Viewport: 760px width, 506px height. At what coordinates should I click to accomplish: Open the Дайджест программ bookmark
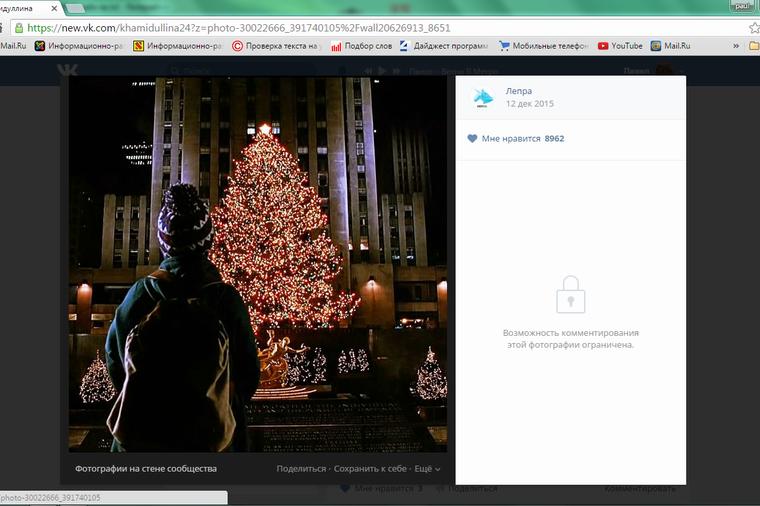click(x=448, y=46)
